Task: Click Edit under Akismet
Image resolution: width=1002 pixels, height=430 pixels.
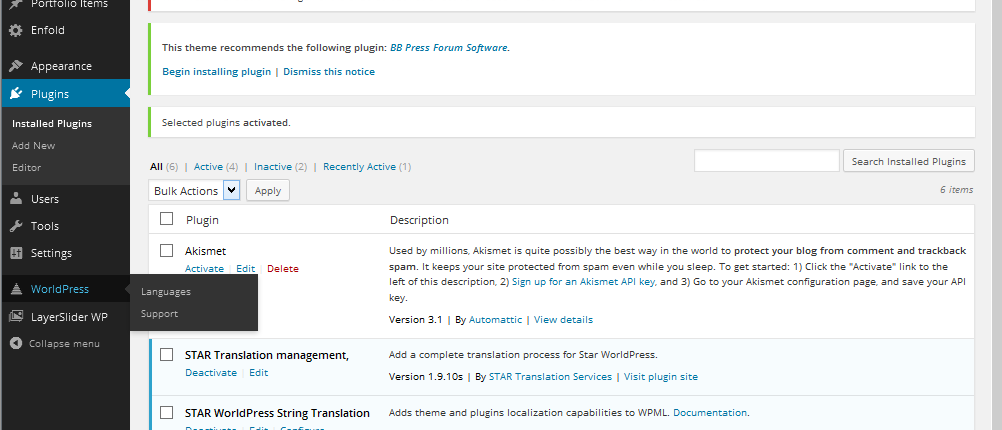Action: tap(245, 269)
